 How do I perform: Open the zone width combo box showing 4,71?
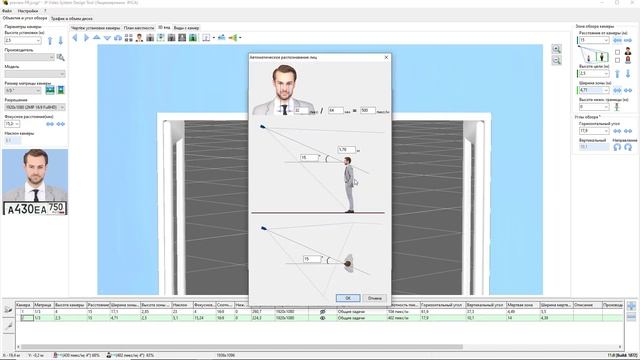click(x=594, y=90)
